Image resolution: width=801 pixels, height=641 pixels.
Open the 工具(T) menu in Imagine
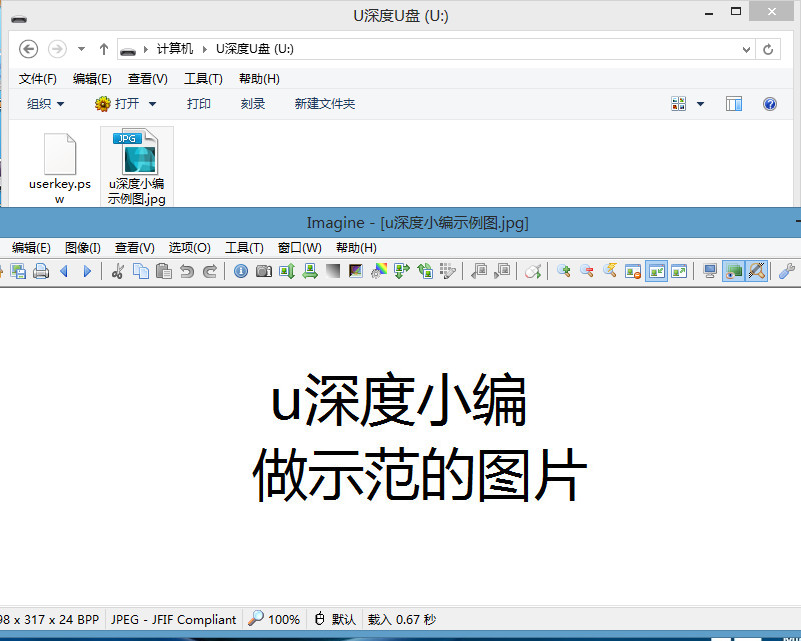244,248
